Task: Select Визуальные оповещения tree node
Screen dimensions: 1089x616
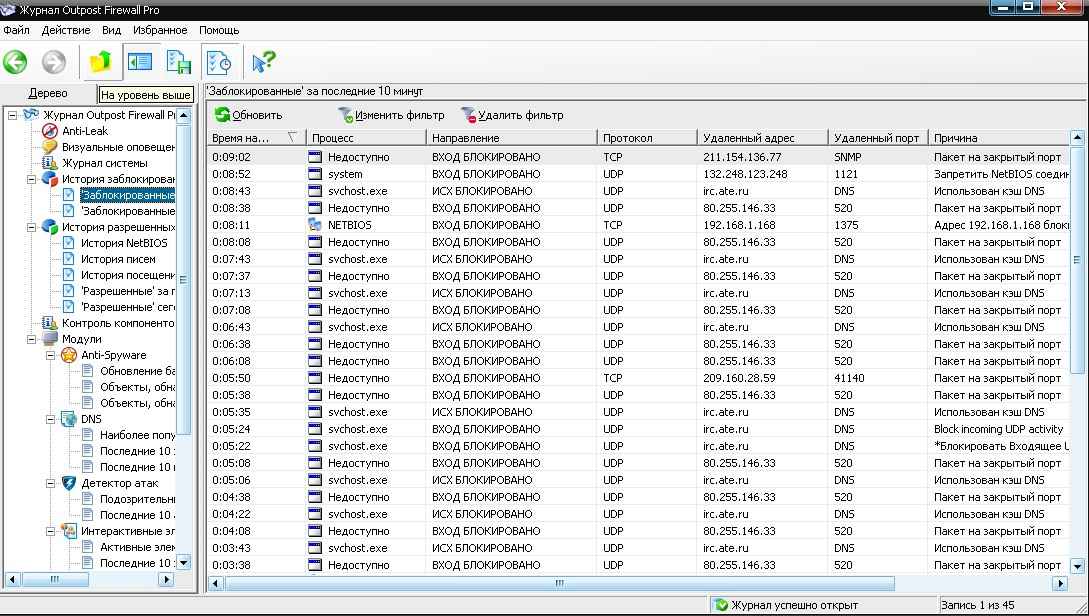Action: (118, 147)
